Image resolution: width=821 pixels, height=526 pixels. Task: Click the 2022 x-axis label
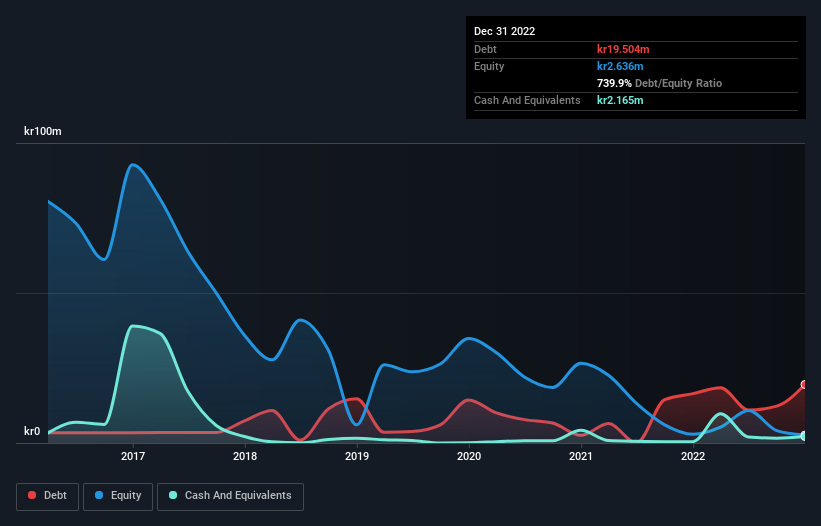click(693, 456)
